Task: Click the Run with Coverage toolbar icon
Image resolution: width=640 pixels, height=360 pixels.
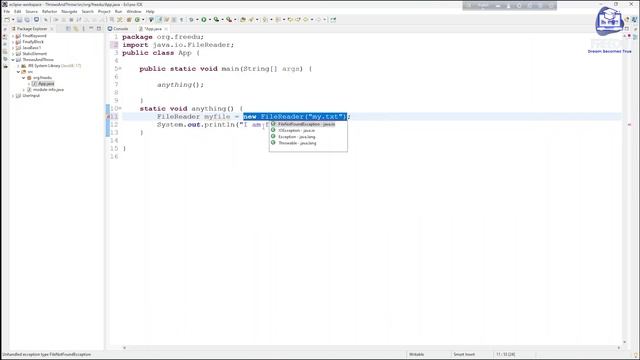Action: pyautogui.click(x=216, y=20)
